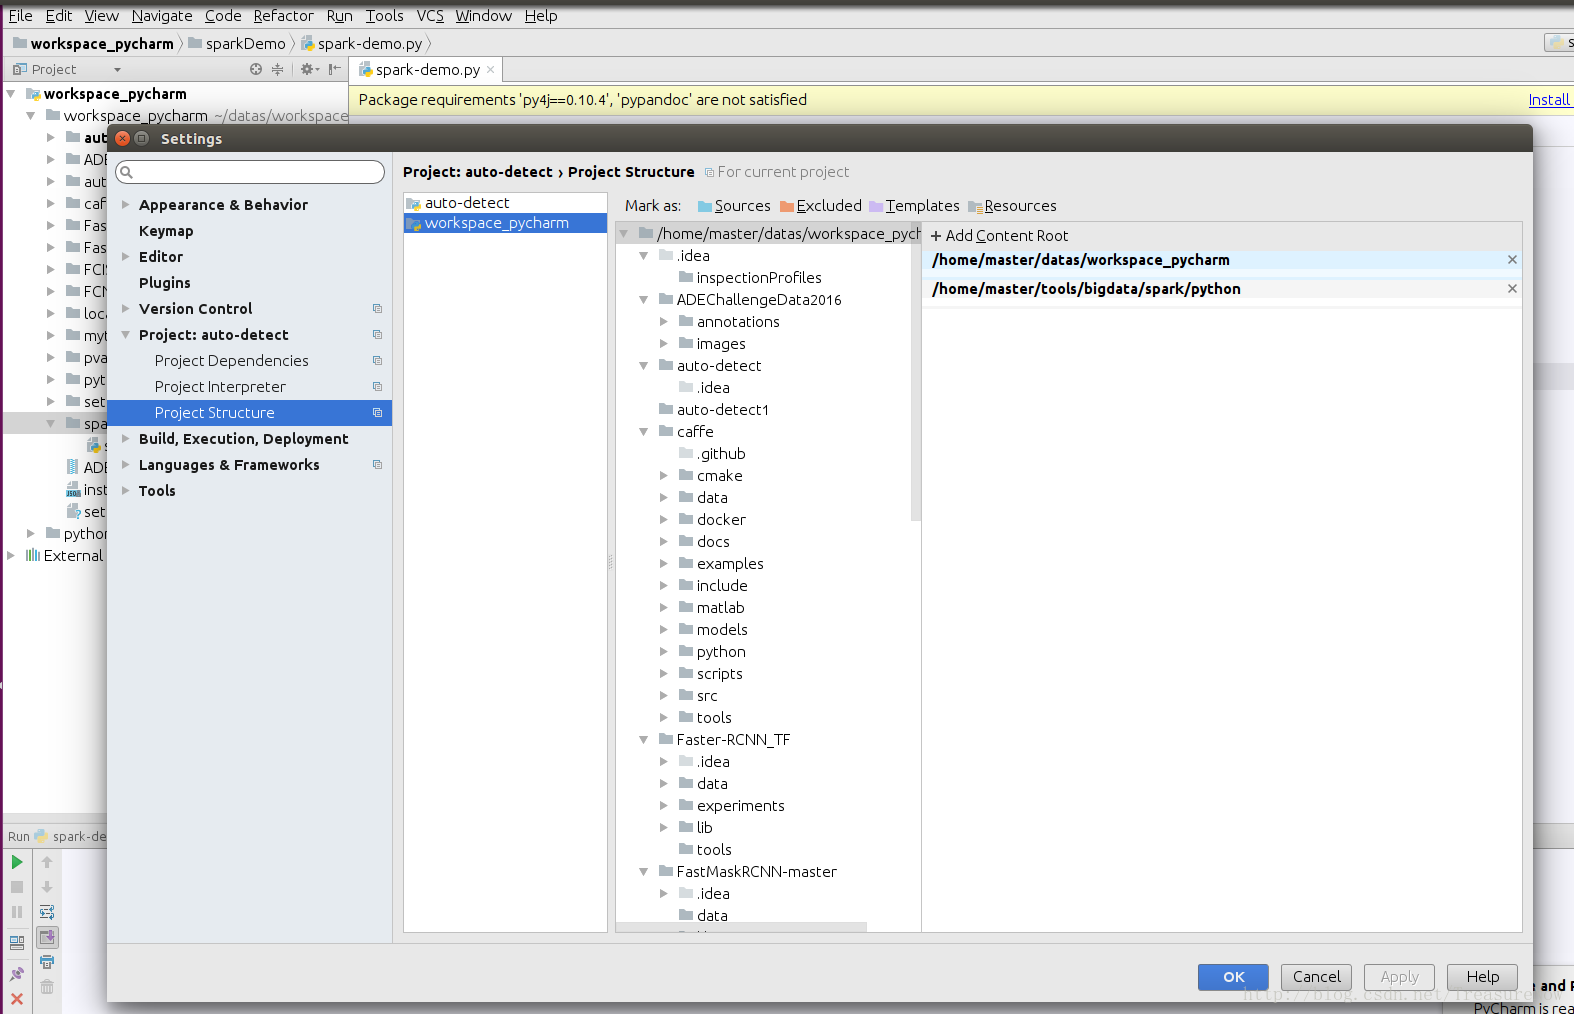The height and width of the screenshot is (1014, 1574).
Task: Open the File menu
Action: pyautogui.click(x=20, y=16)
